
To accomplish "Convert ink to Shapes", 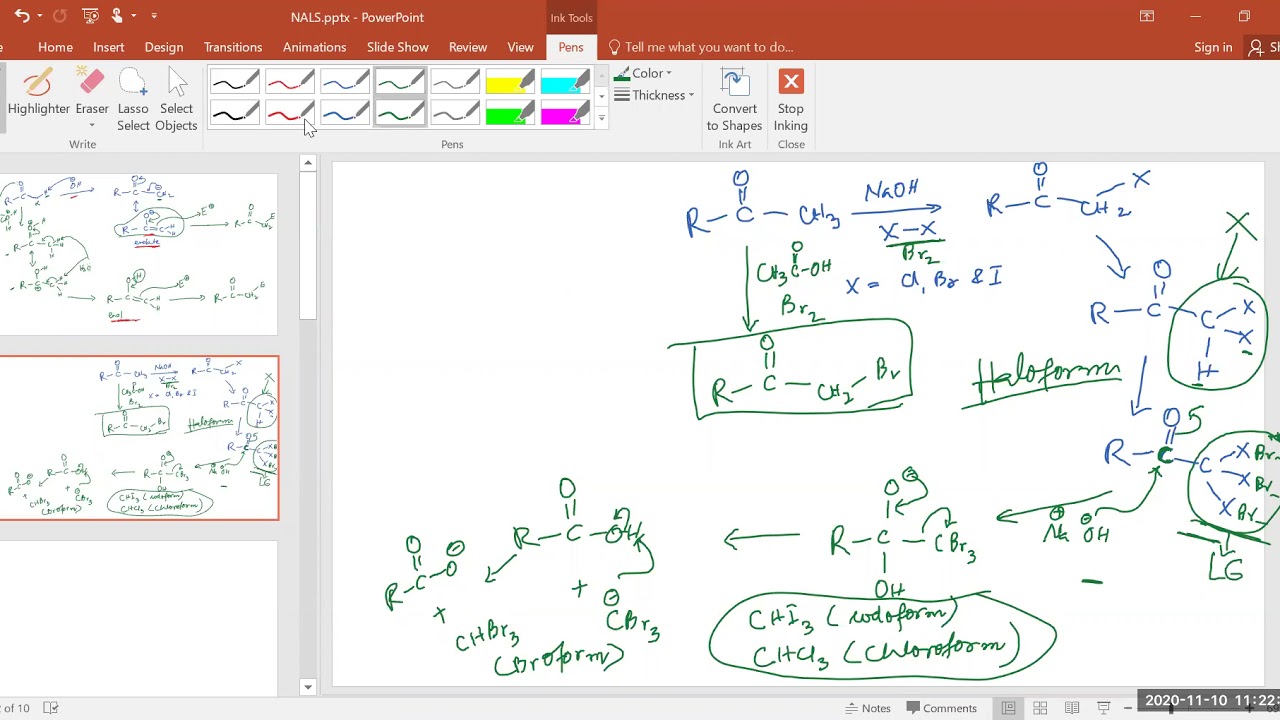I will [735, 100].
